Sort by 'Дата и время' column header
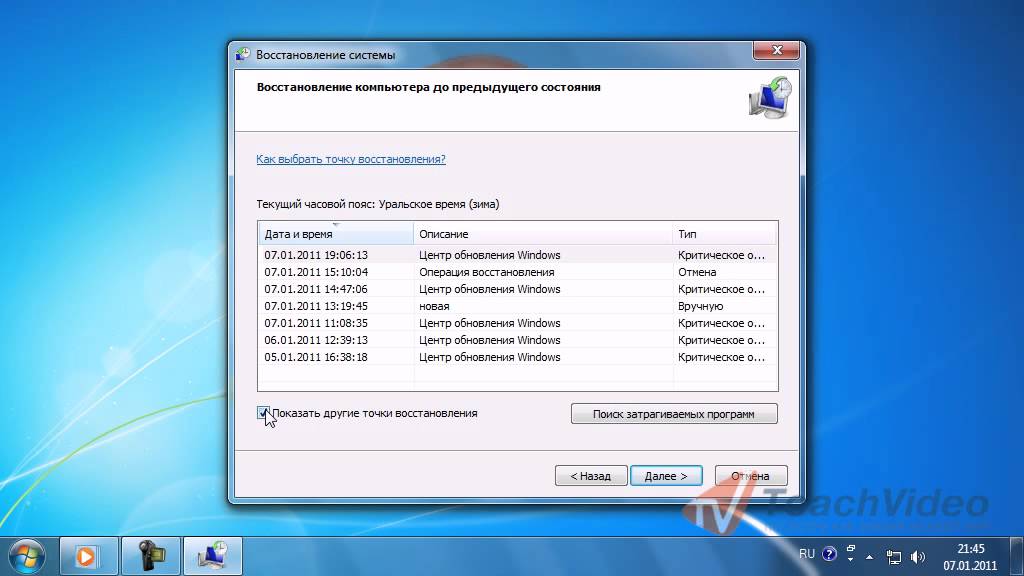This screenshot has height=576, width=1024. coord(336,234)
